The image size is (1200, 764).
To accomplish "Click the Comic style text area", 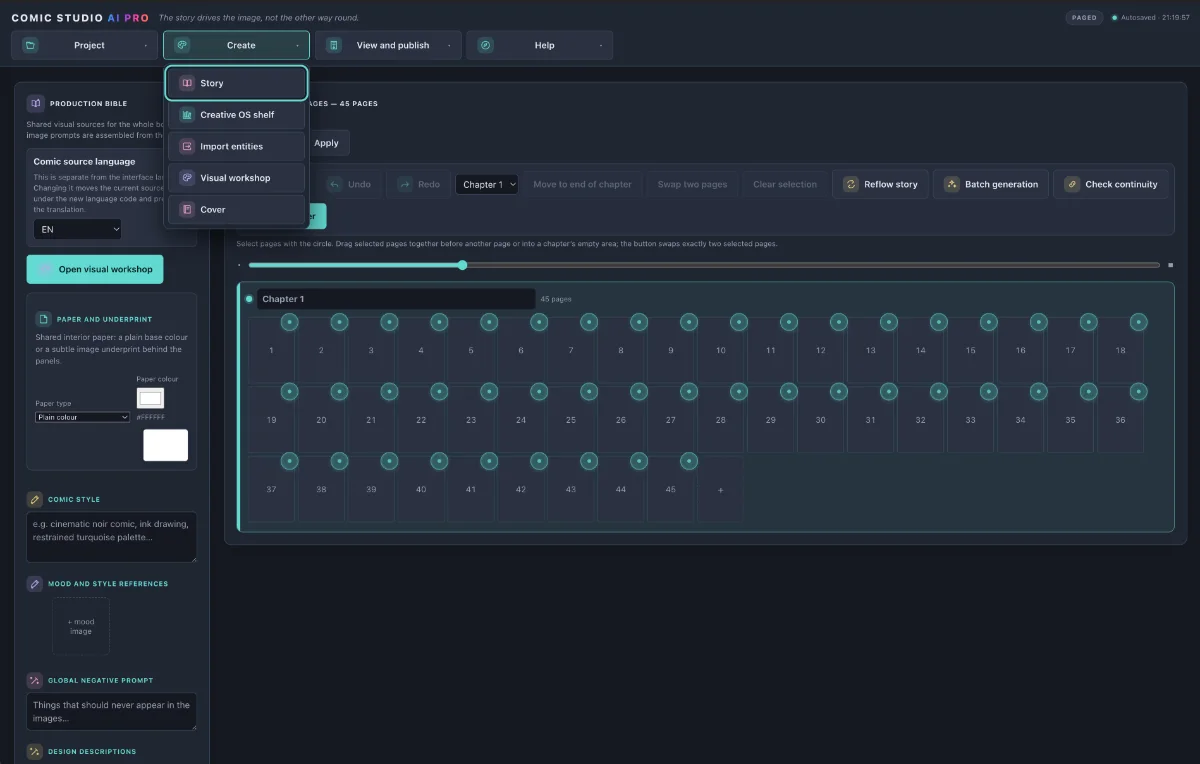I will point(112,537).
